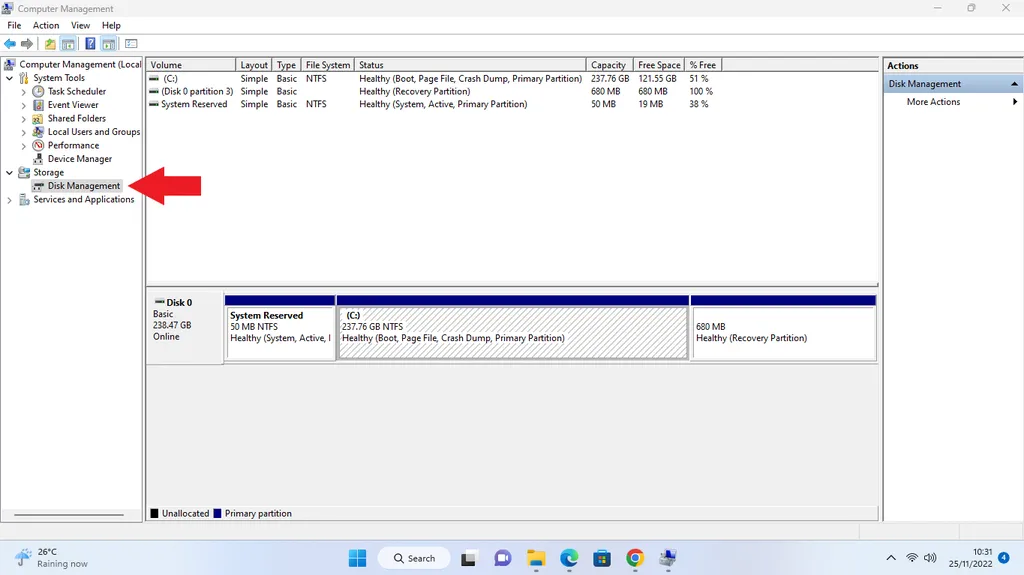Open Google Chrome from taskbar
This screenshot has height=575, width=1024.
click(x=635, y=558)
